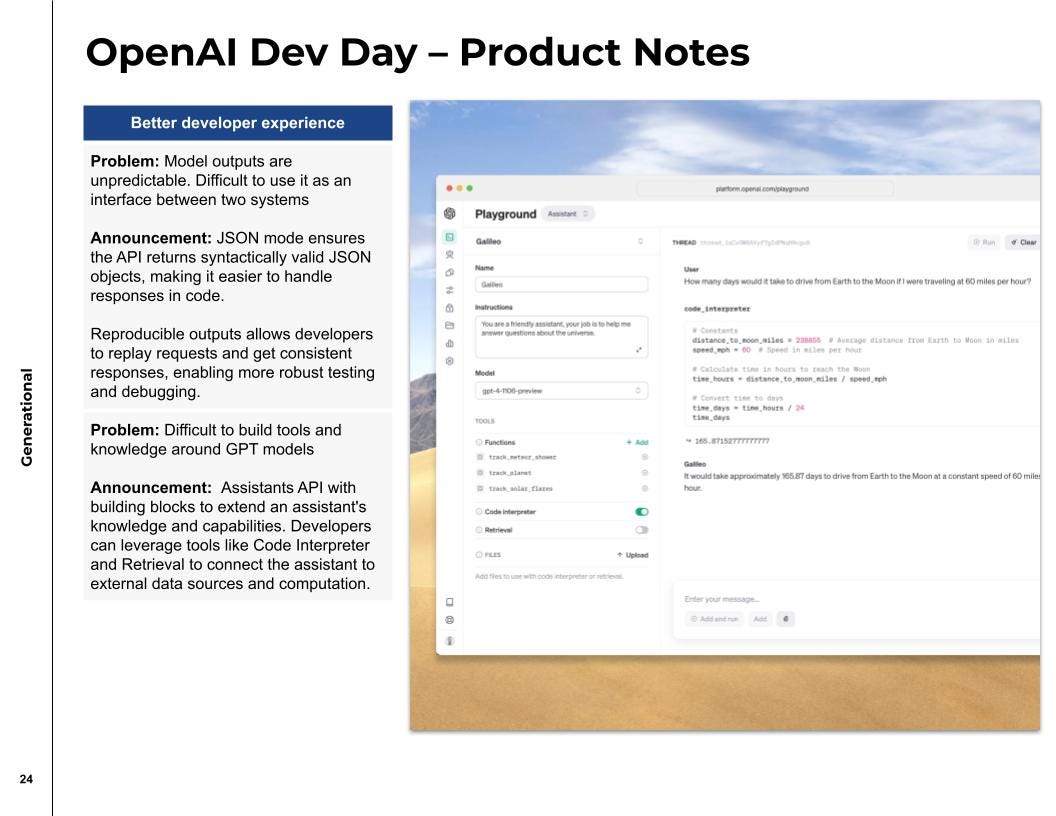
Task: Select the track_solar_flares function row
Action: click(x=562, y=488)
